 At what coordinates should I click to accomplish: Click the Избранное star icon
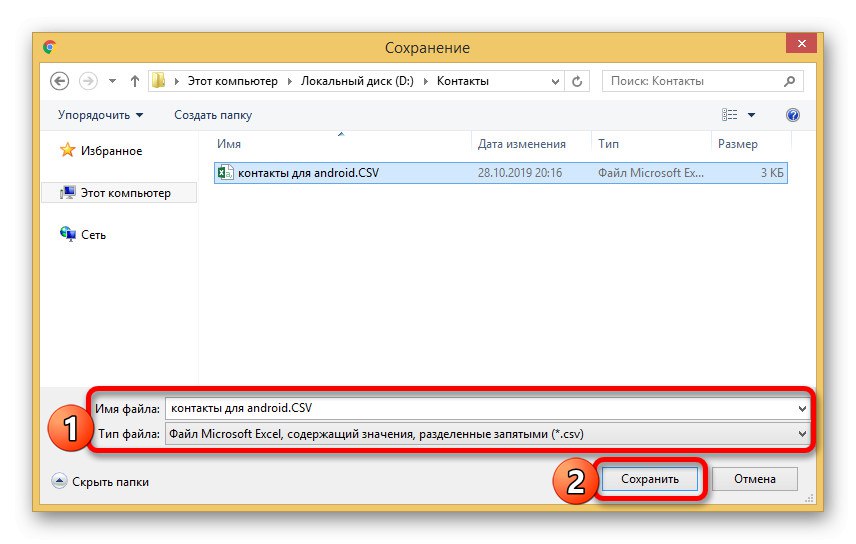68,150
